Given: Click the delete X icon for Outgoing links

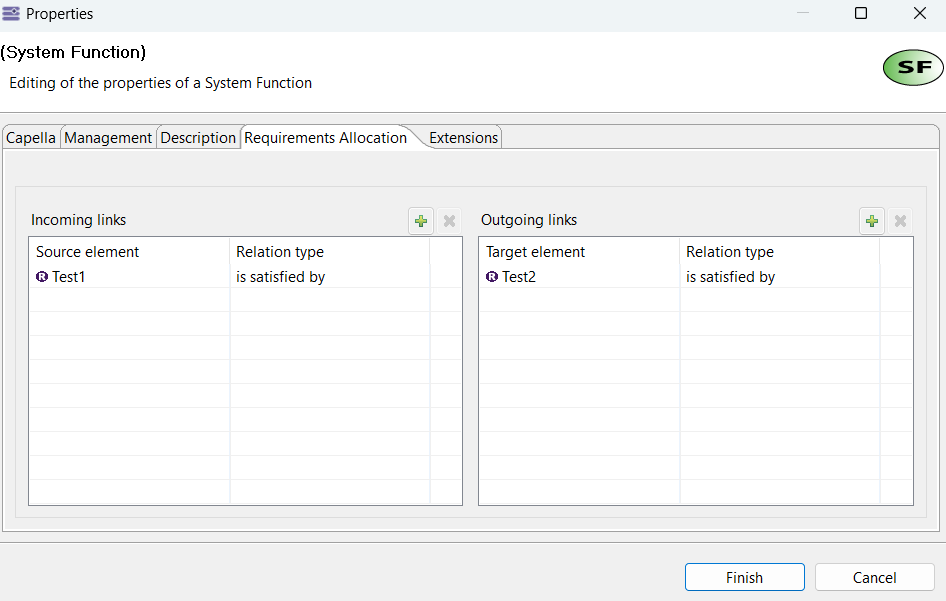Looking at the screenshot, I should [900, 221].
